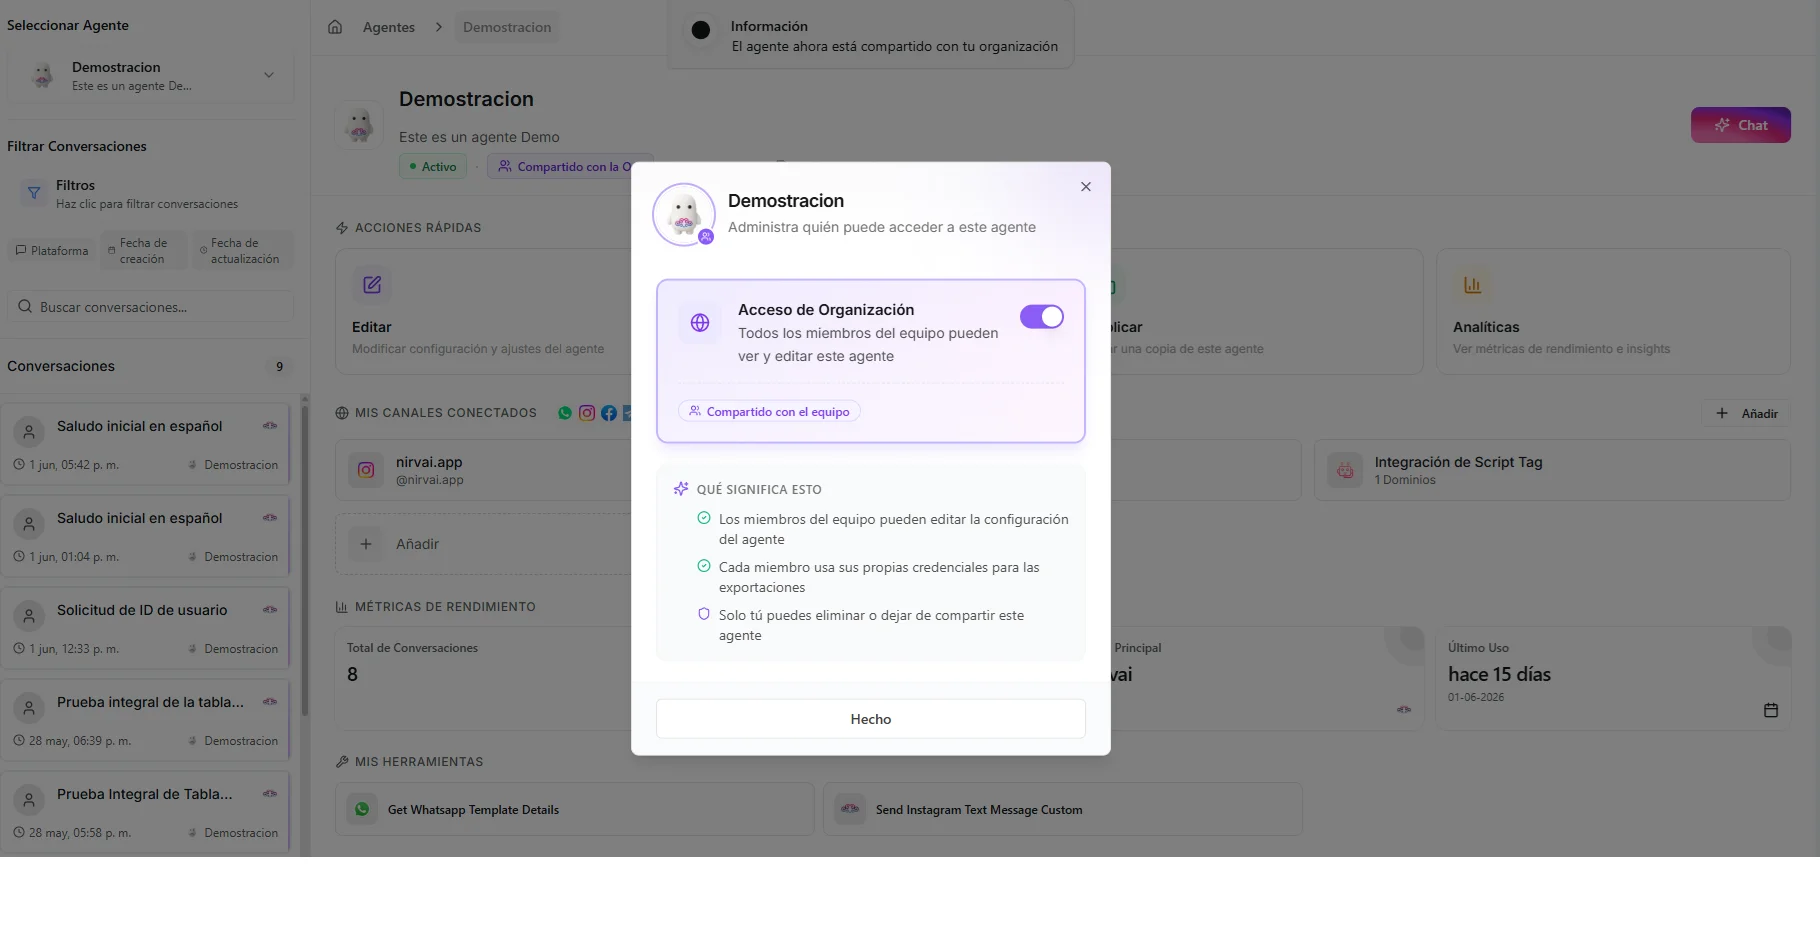Filter by Fecha de creación
1820x945 pixels.
pos(142,251)
